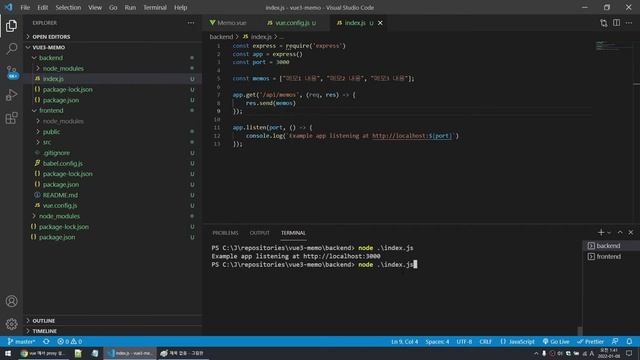
Task: Expand the Timeline section
Action: click(112, 331)
